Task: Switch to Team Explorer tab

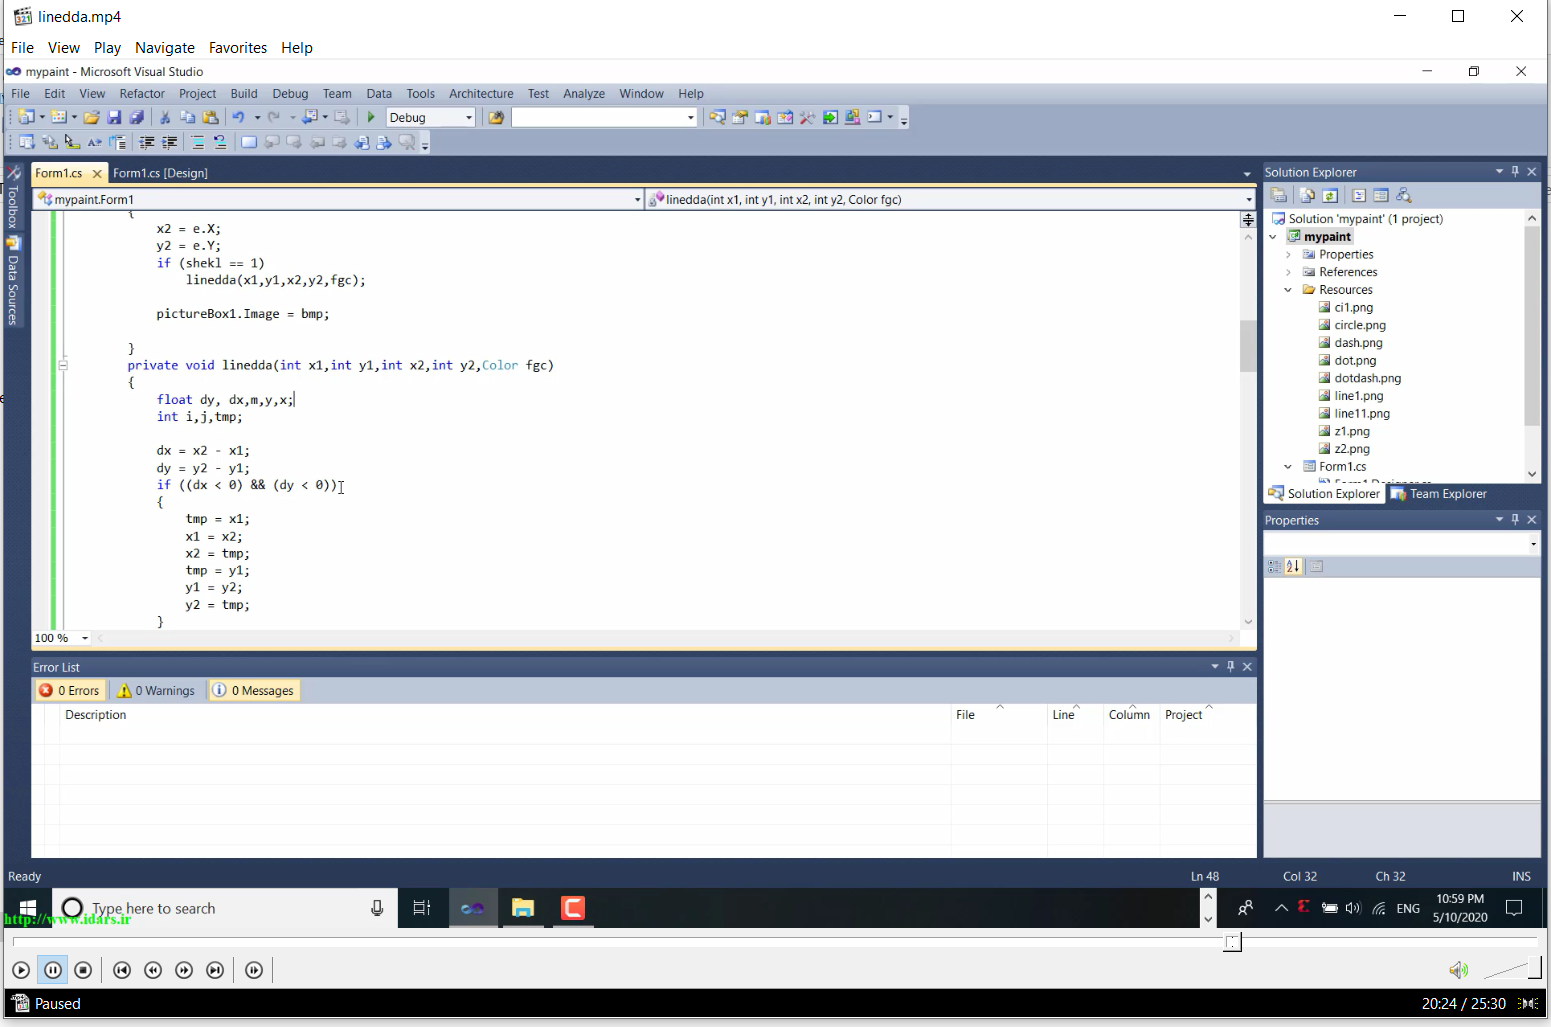Action: pyautogui.click(x=1439, y=494)
